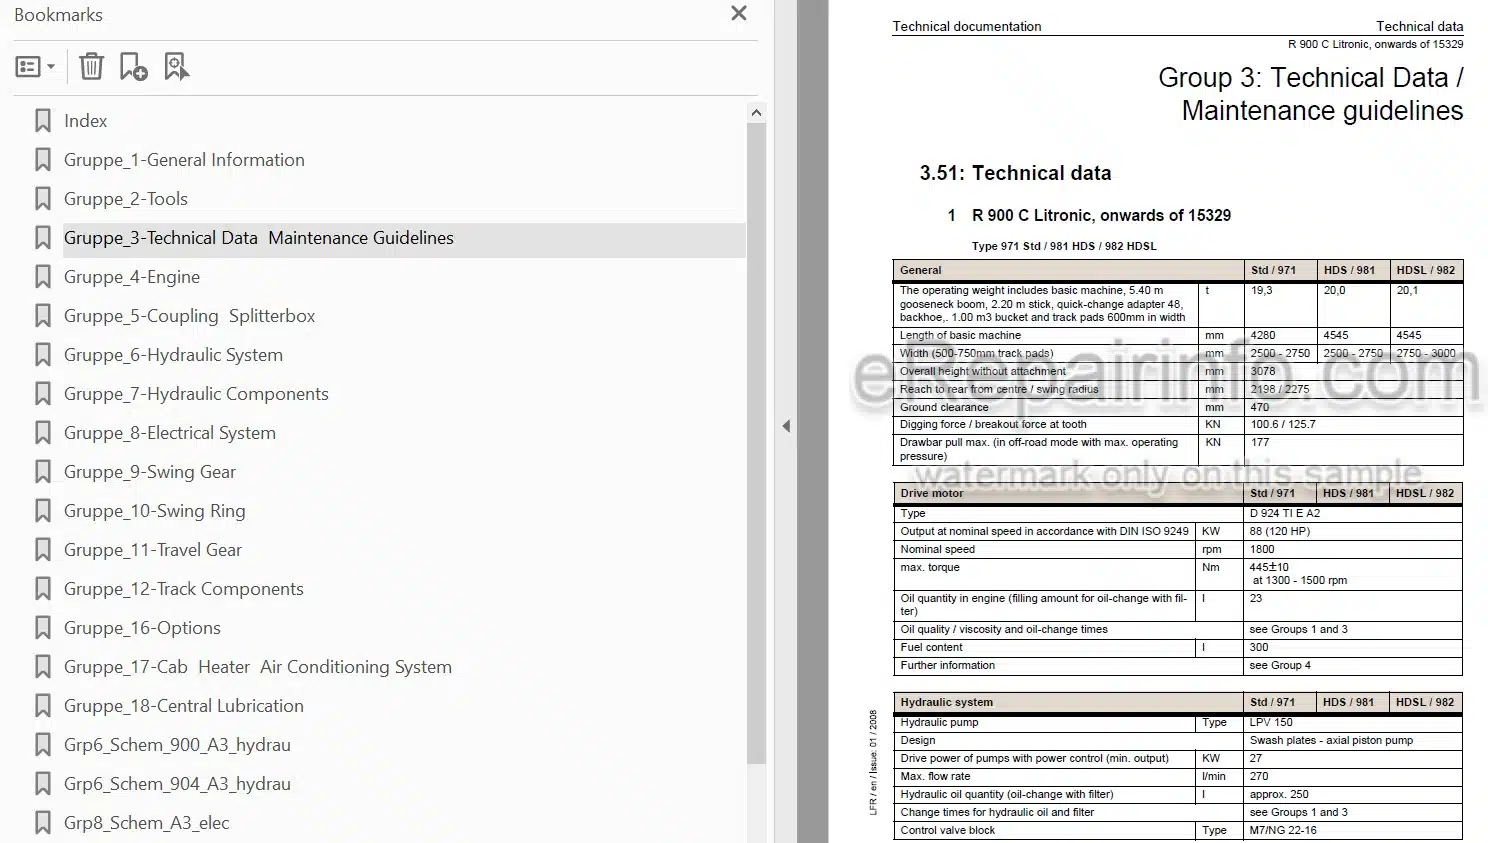Click the '88 (120 HP)' output value

[x=1280, y=531]
